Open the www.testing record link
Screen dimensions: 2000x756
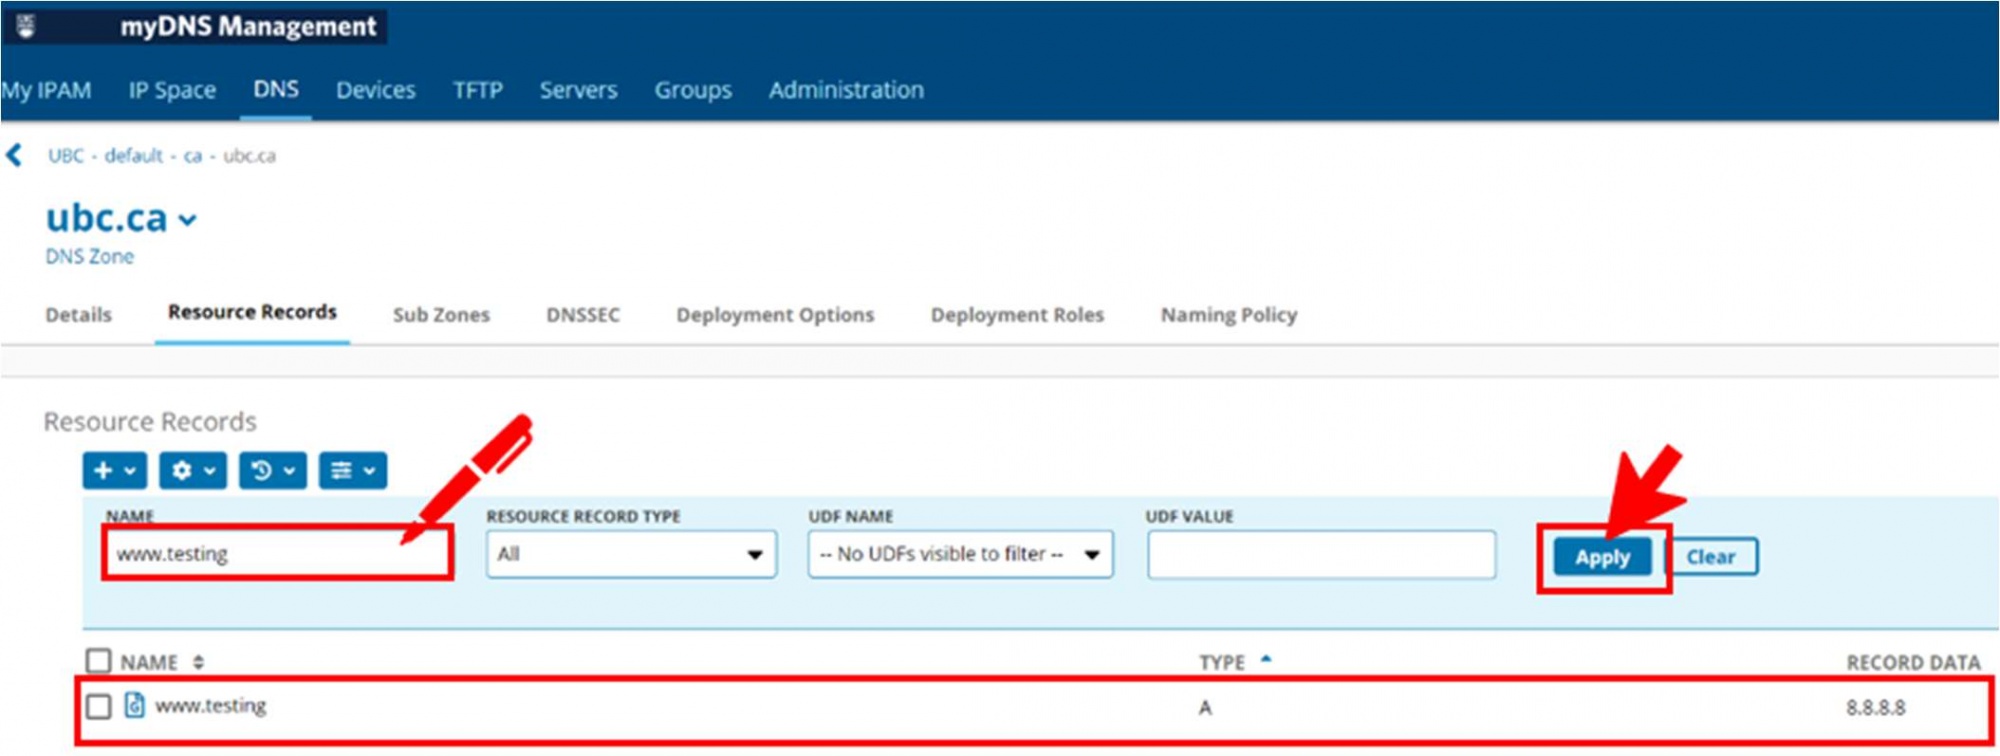click(x=211, y=706)
